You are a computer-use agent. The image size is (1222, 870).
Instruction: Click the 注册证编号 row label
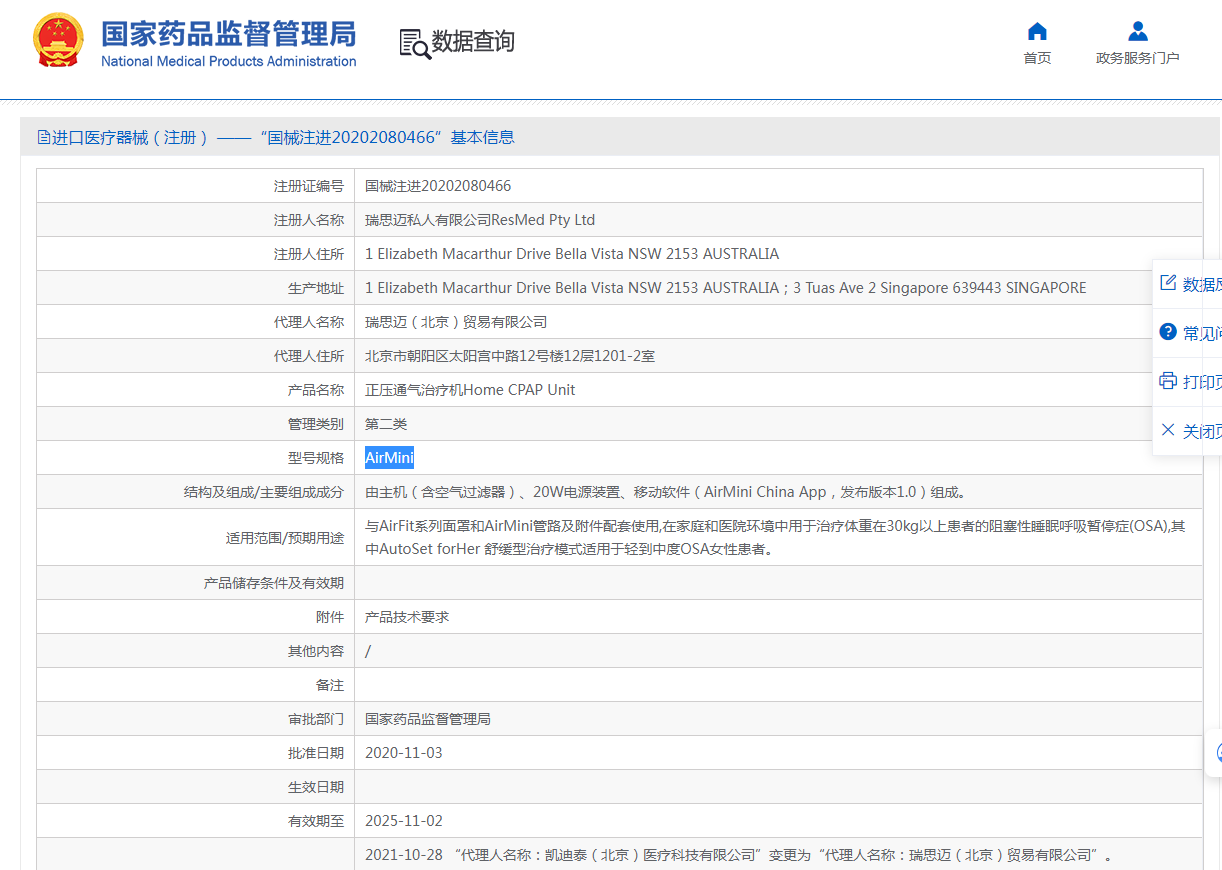(309, 186)
